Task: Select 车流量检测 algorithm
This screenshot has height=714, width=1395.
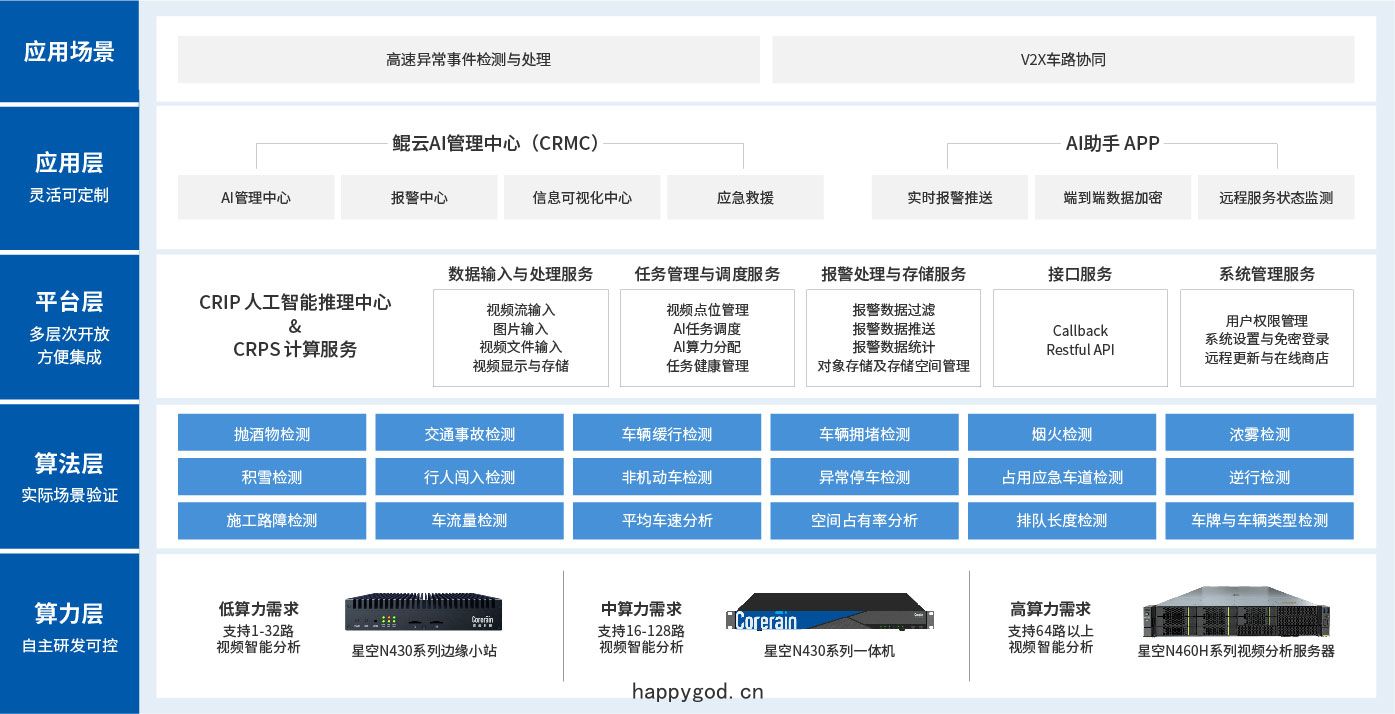Action: pos(469,520)
